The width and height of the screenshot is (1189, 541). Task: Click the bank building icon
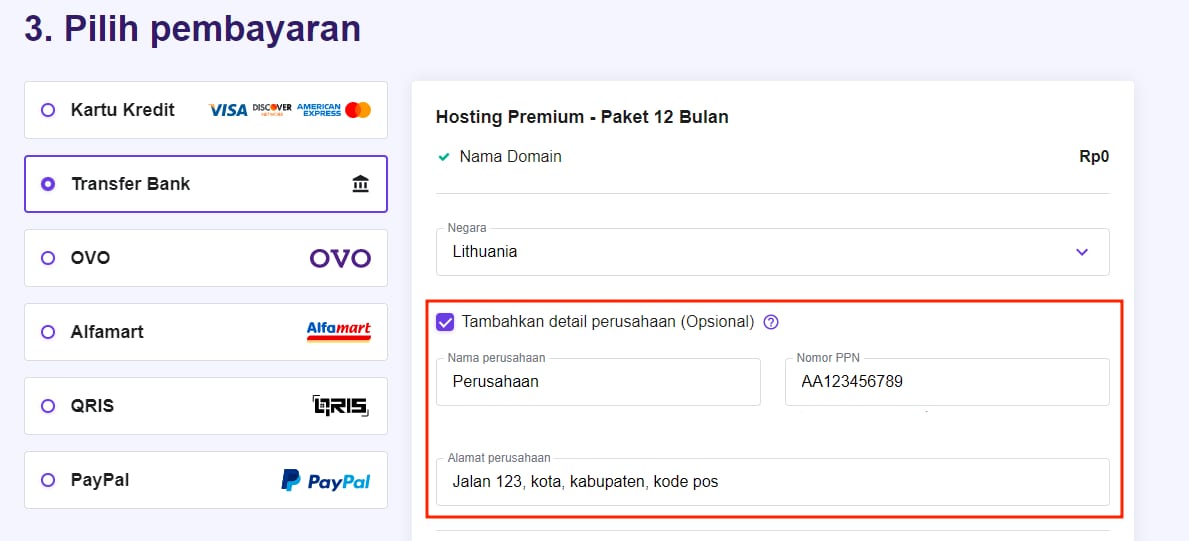point(360,184)
